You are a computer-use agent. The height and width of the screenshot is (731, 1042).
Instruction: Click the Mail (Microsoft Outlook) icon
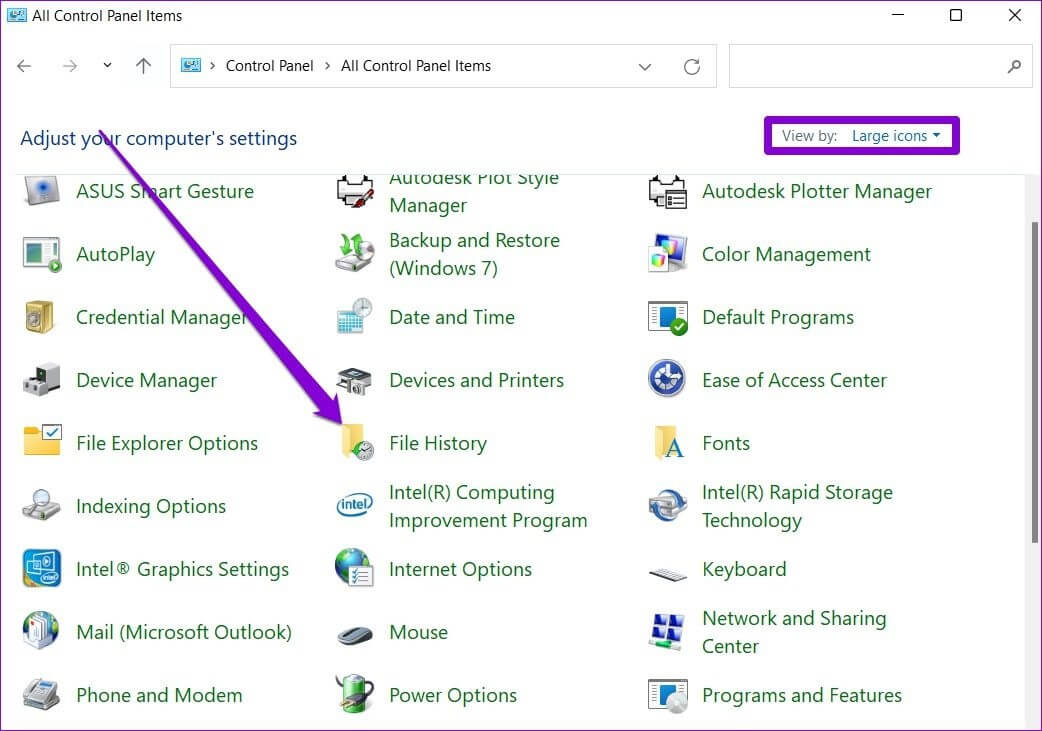click(41, 631)
